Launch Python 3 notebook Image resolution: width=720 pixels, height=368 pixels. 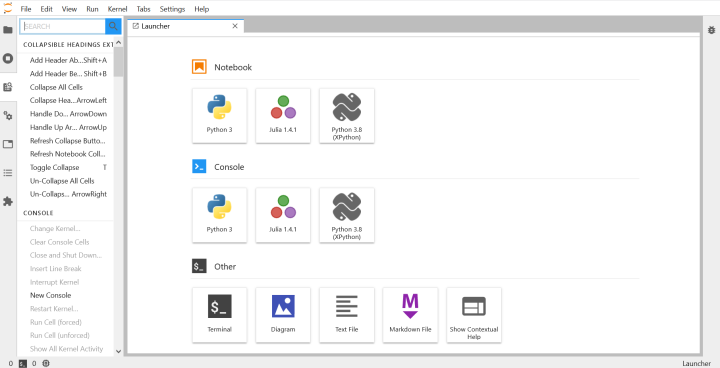pos(219,116)
